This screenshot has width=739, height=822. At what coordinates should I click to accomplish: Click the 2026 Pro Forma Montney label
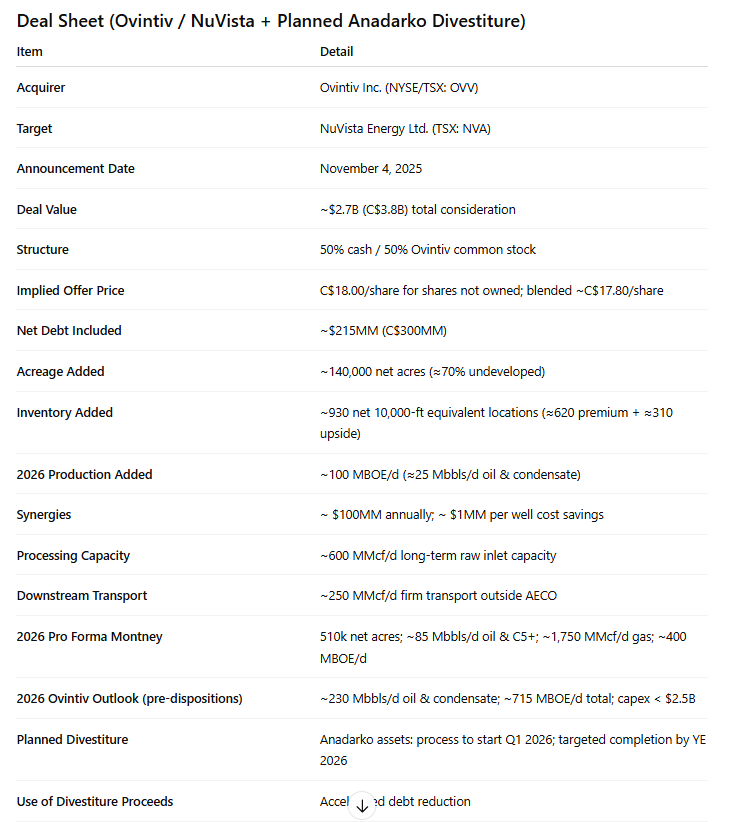coord(89,636)
